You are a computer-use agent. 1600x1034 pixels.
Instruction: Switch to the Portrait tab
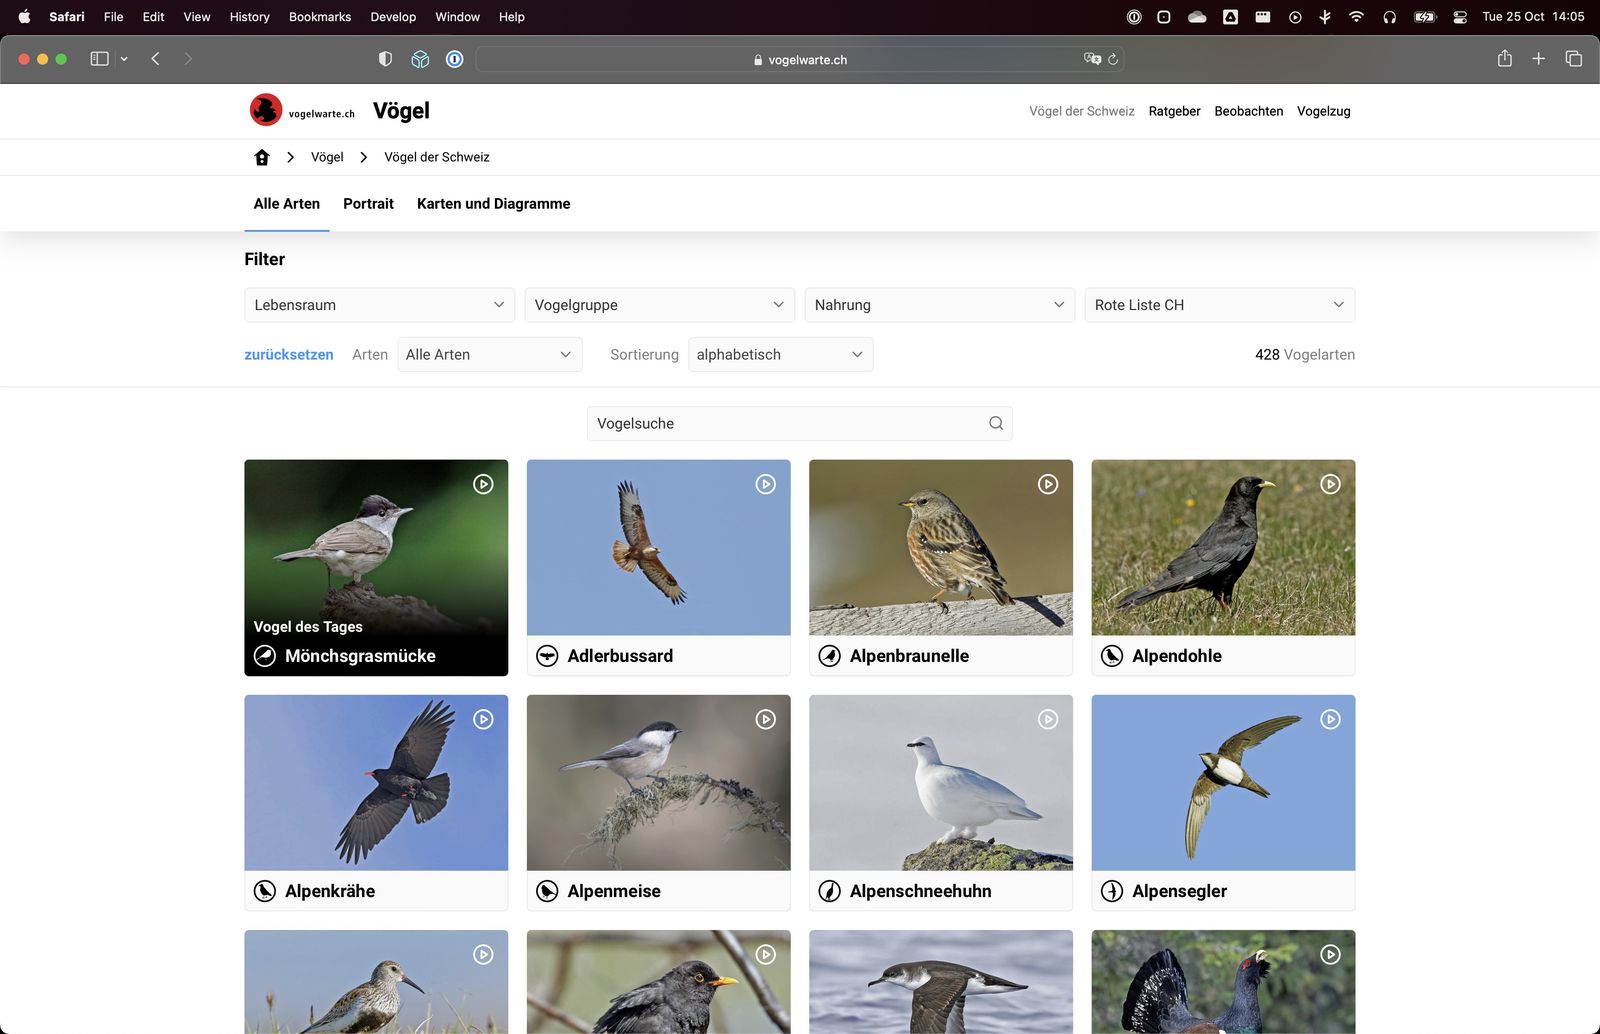click(x=368, y=204)
